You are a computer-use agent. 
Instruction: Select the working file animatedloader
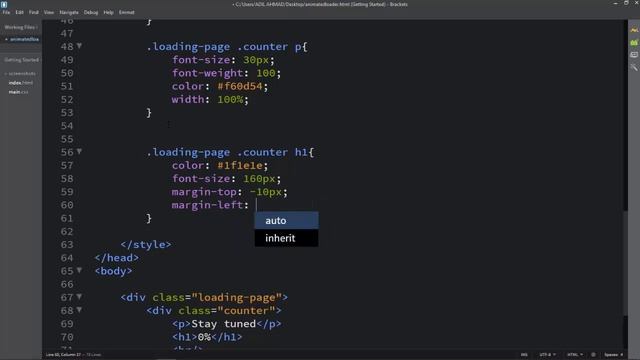click(x=24, y=39)
